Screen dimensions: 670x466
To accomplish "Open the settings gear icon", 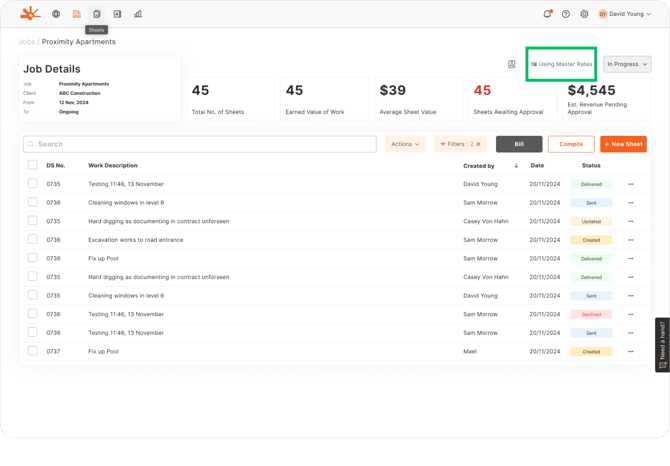I will tap(585, 14).
